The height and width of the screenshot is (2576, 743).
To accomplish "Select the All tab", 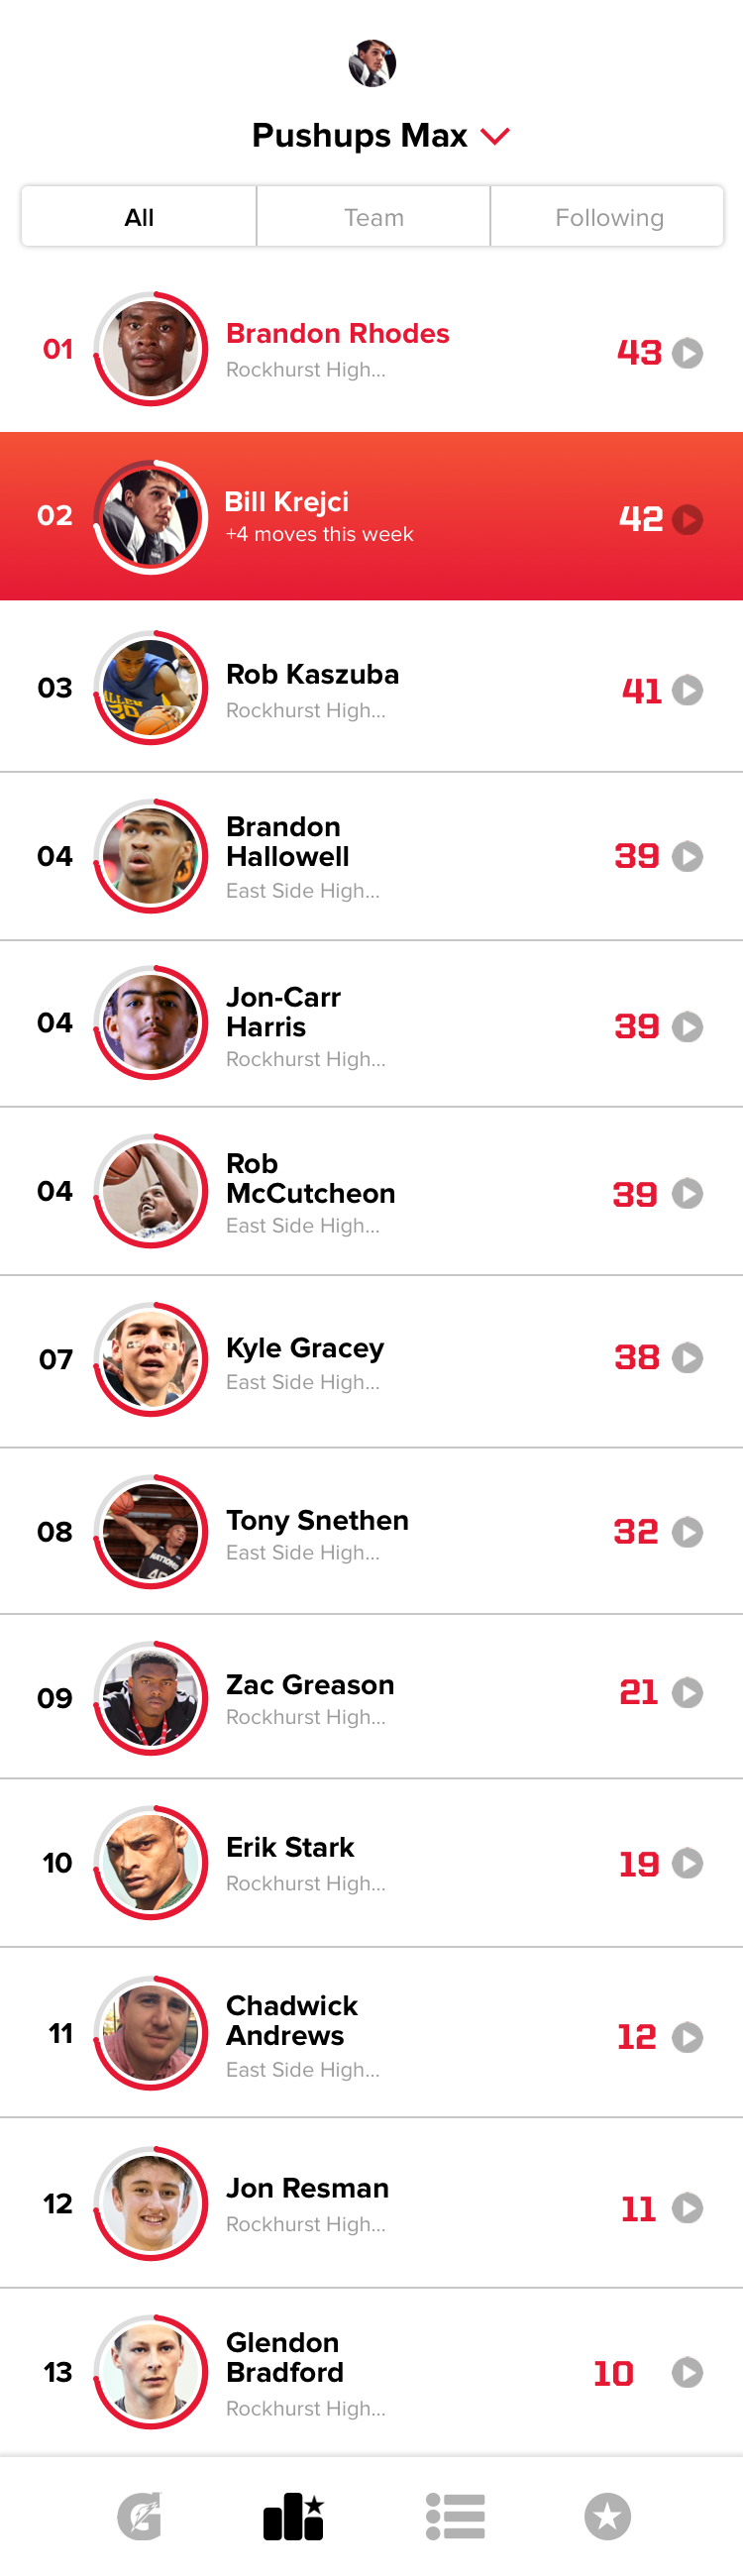I will coord(139,216).
